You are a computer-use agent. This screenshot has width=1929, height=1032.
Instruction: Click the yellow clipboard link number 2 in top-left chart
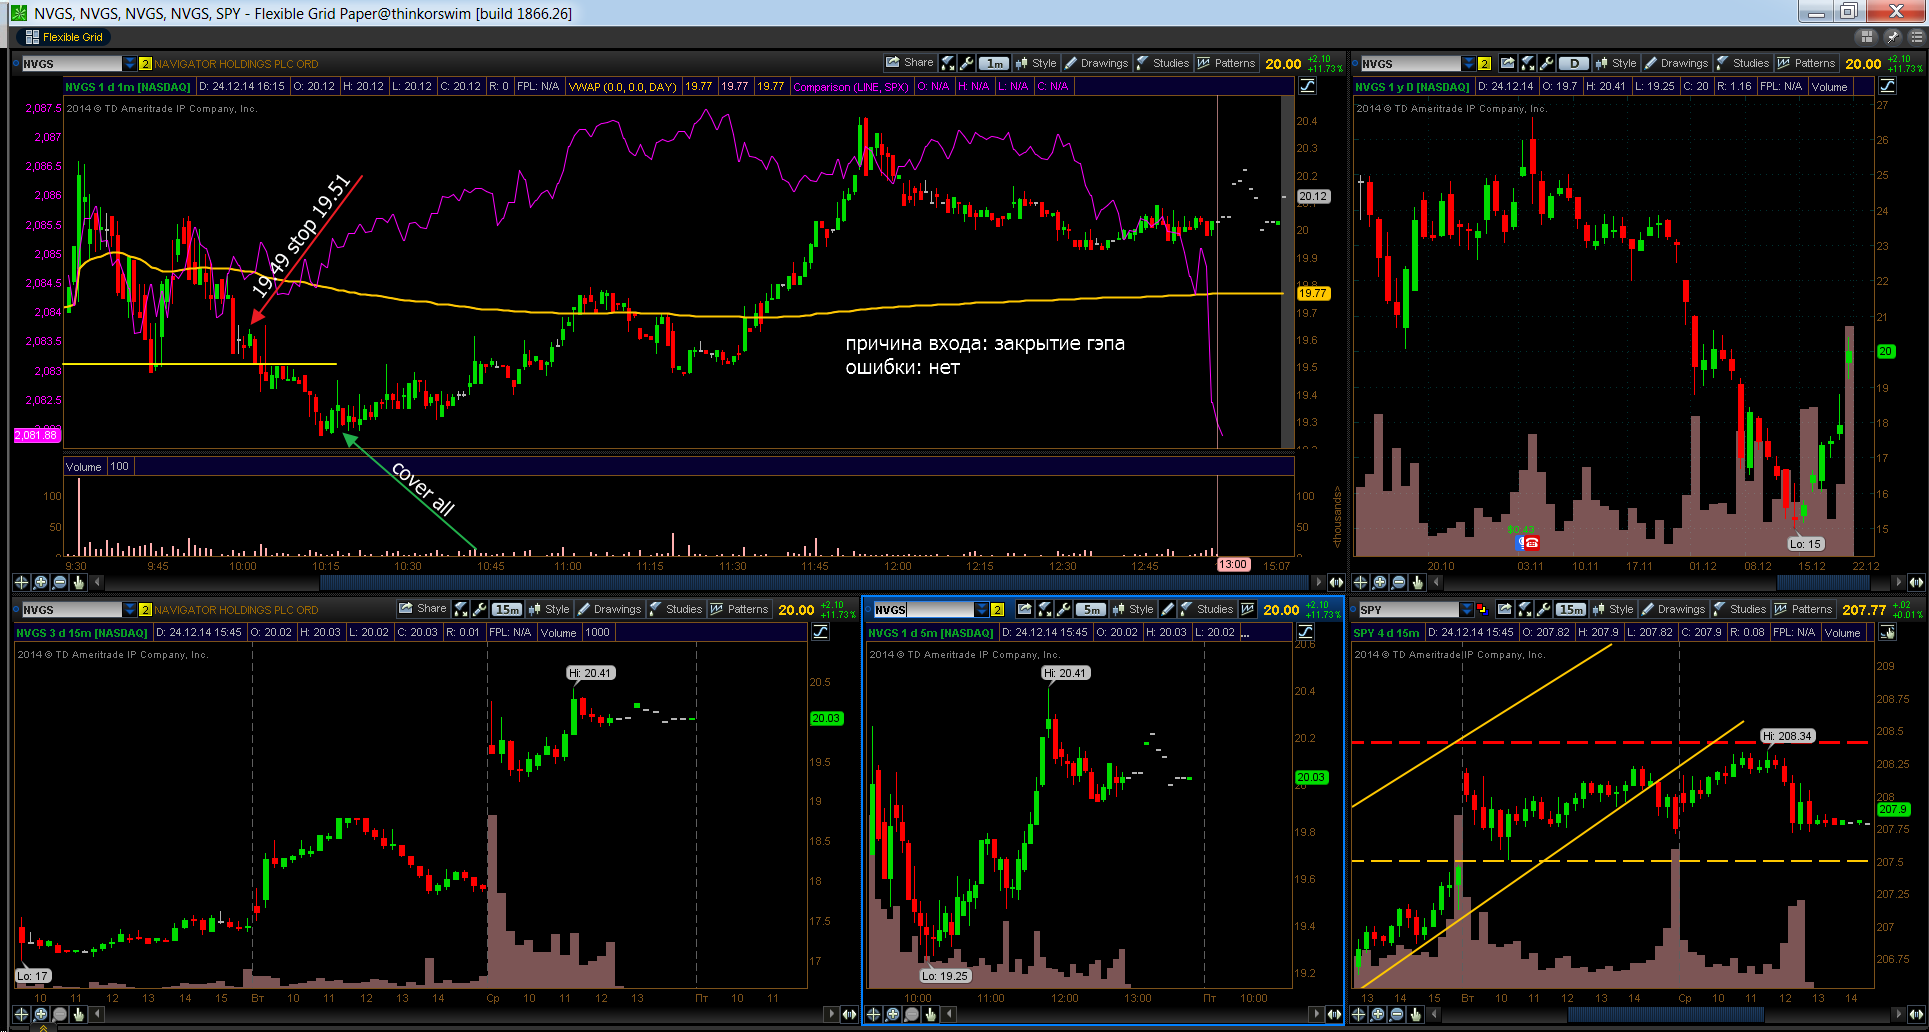(x=145, y=63)
